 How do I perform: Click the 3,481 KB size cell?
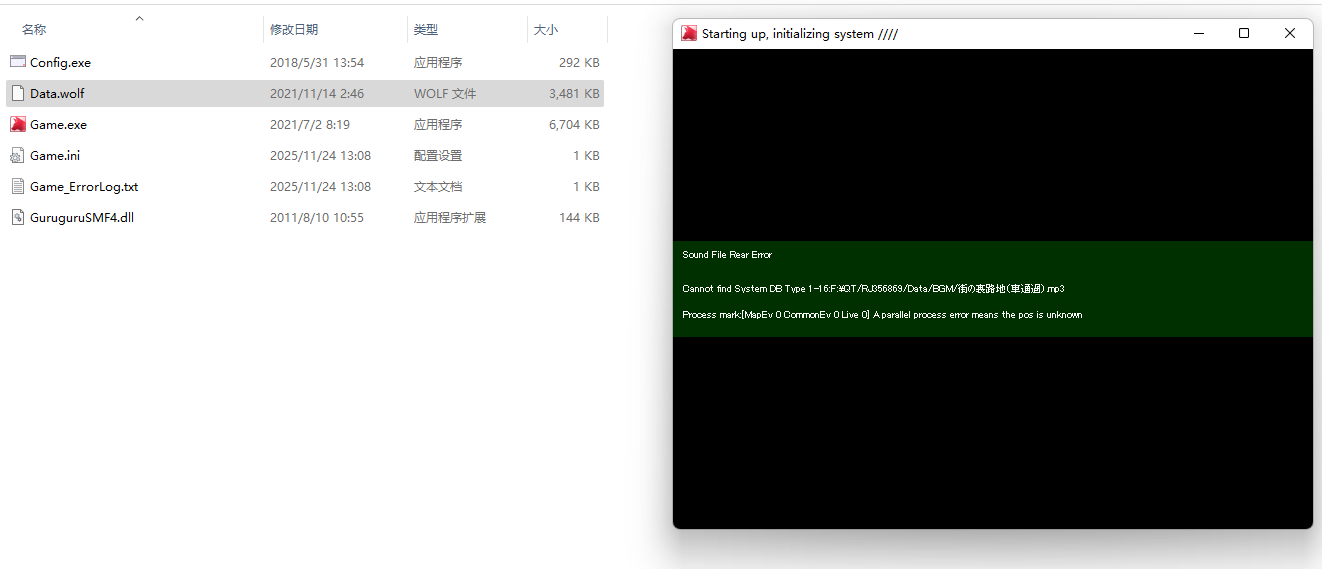tap(574, 93)
